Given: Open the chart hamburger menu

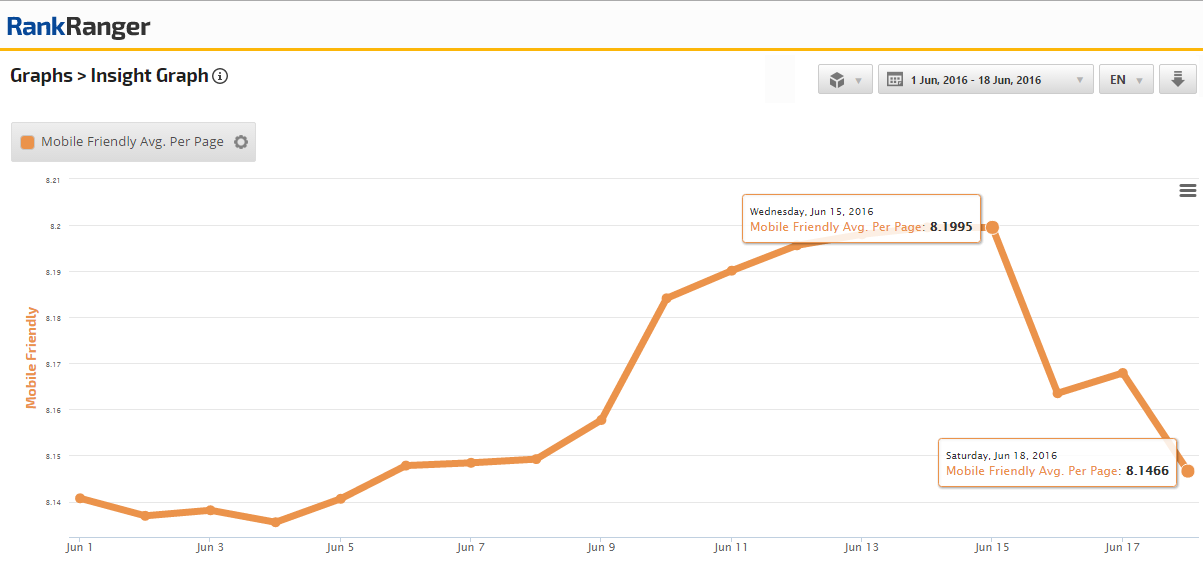Looking at the screenshot, I should click(1188, 191).
